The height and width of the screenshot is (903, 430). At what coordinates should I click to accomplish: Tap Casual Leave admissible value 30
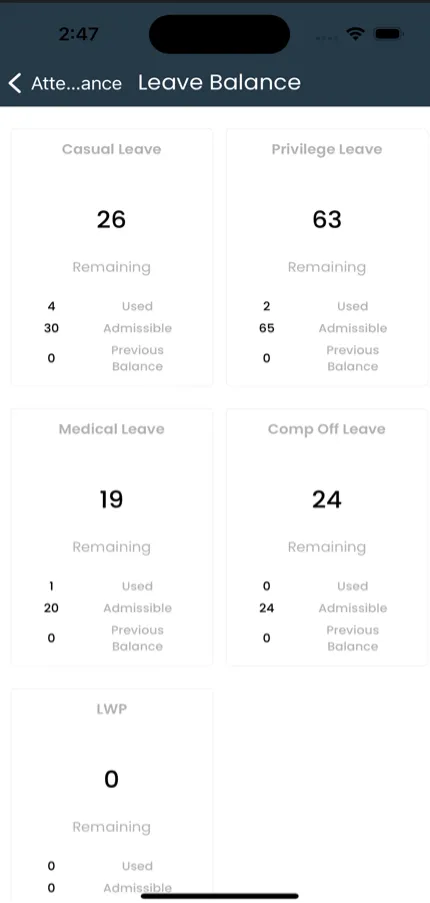pos(51,328)
